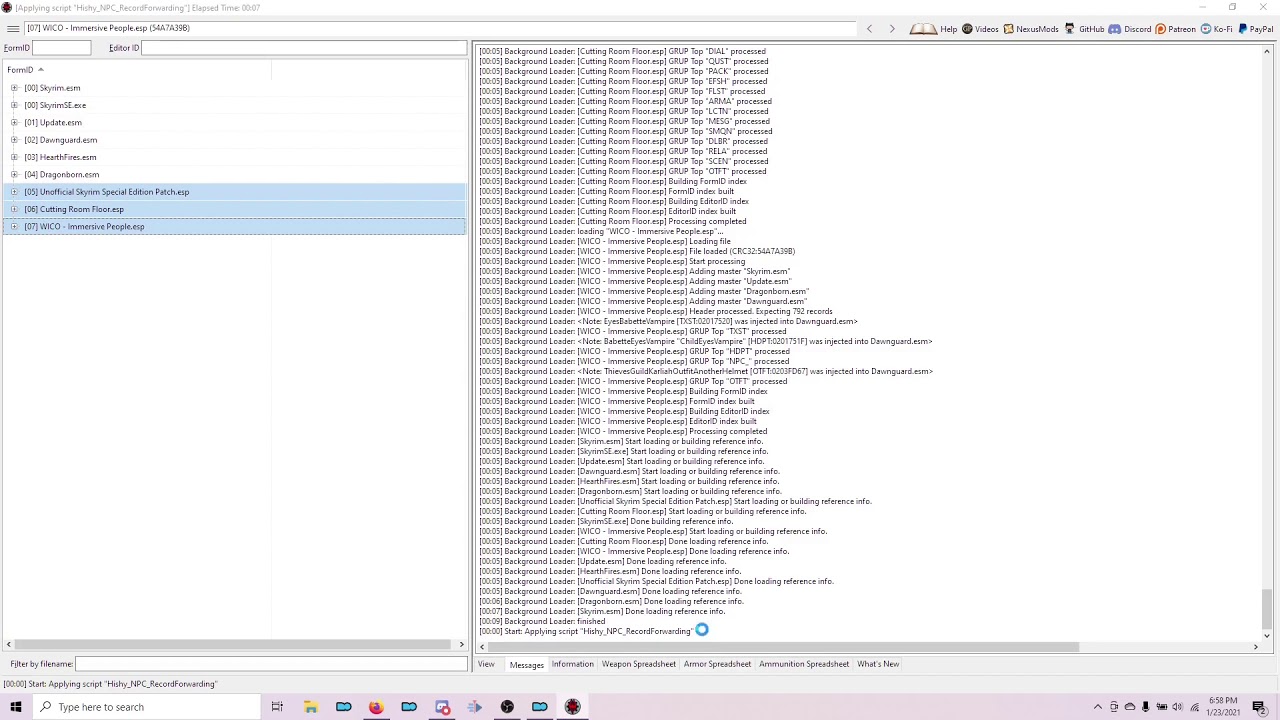The image size is (1280, 720).
Task: Open the What's New tab
Action: (x=878, y=664)
